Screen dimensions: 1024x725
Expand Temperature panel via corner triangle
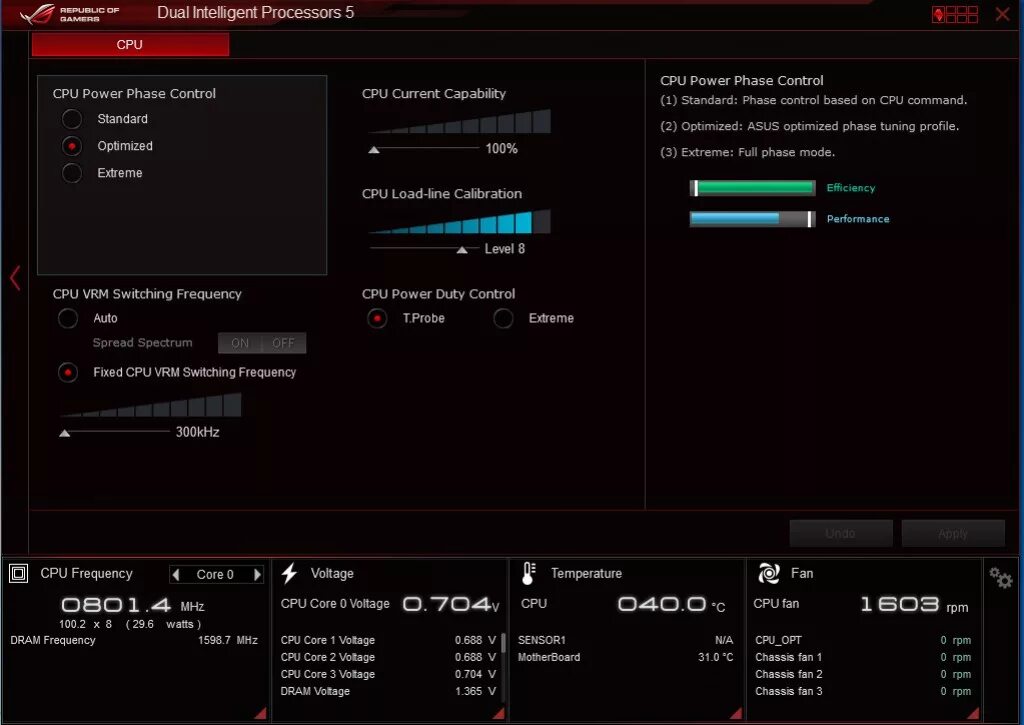736,713
